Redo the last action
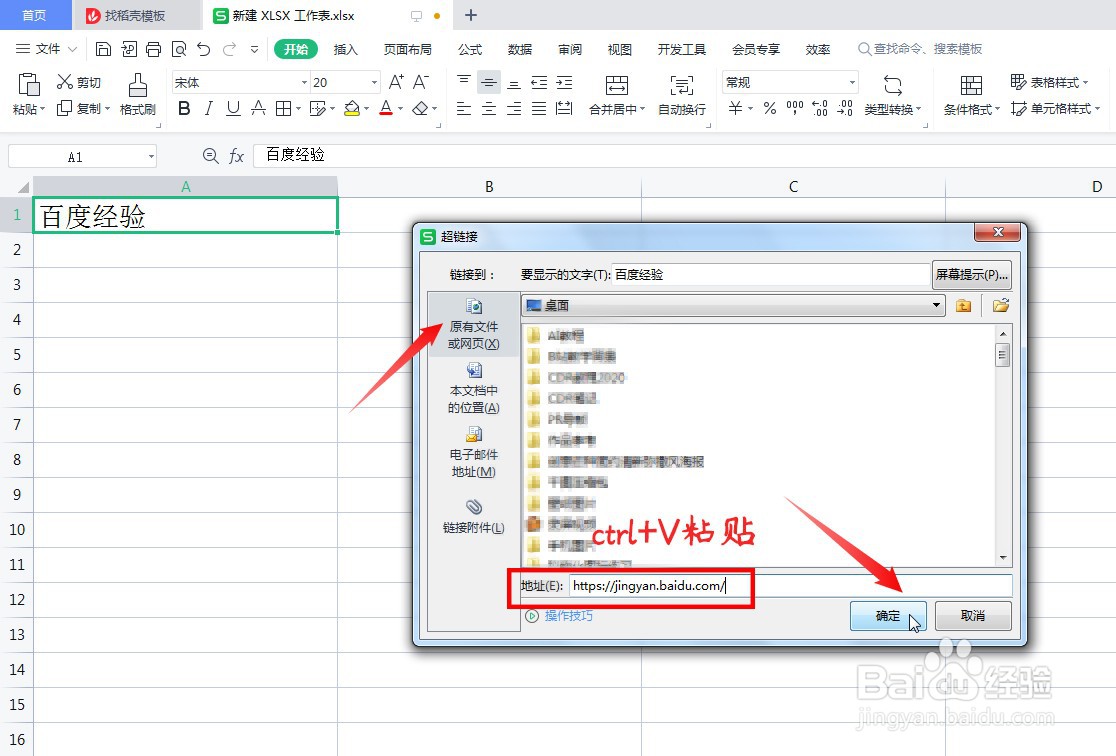The image size is (1116, 756). pyautogui.click(x=229, y=49)
